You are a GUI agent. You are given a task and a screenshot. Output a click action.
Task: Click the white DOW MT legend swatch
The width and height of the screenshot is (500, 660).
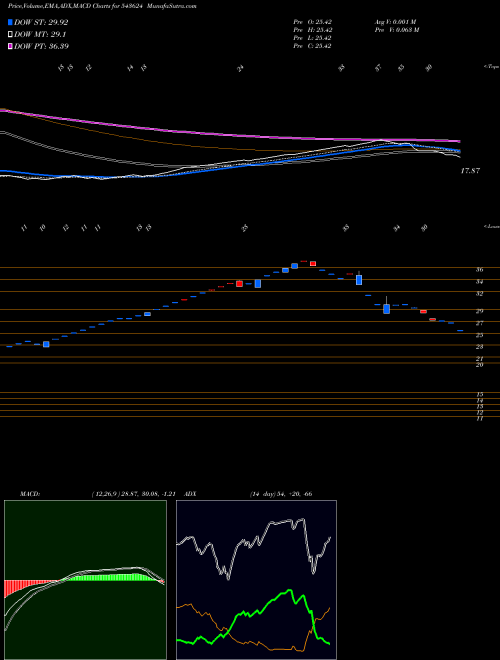click(x=10, y=35)
